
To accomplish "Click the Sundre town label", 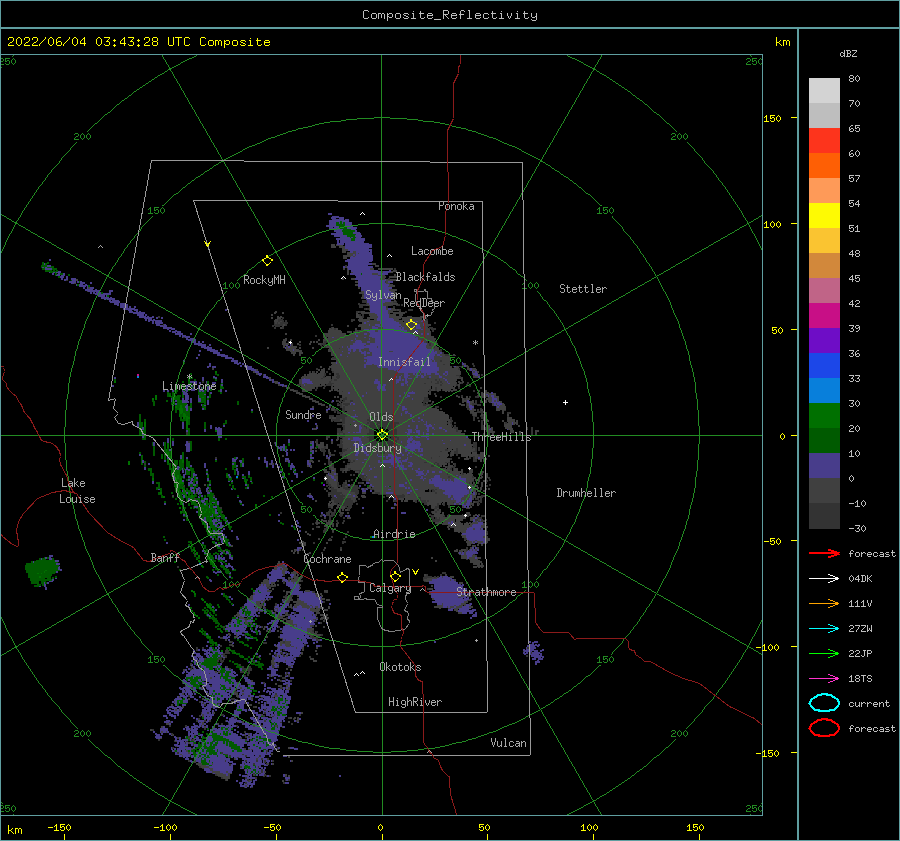I will [x=303, y=414].
